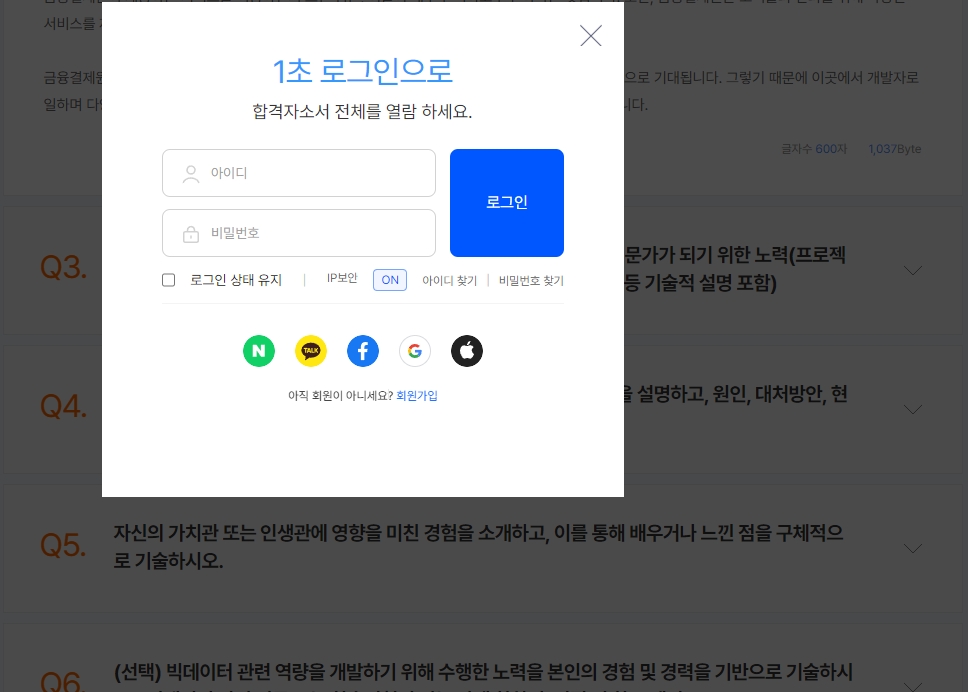The width and height of the screenshot is (968, 692).
Task: Expand question Q6 about 빅데이터 역량
Action: (912, 687)
